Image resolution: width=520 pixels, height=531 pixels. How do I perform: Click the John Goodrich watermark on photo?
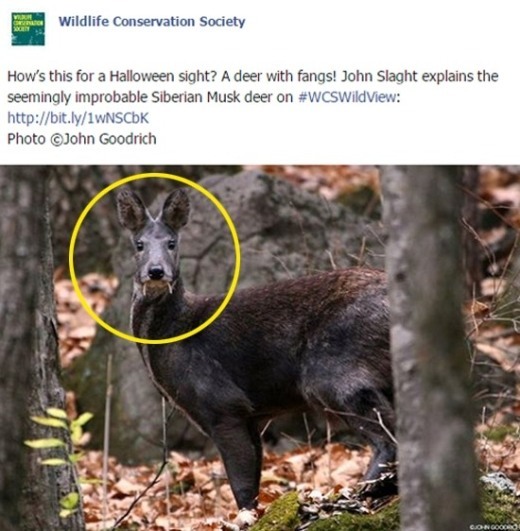coord(495,527)
